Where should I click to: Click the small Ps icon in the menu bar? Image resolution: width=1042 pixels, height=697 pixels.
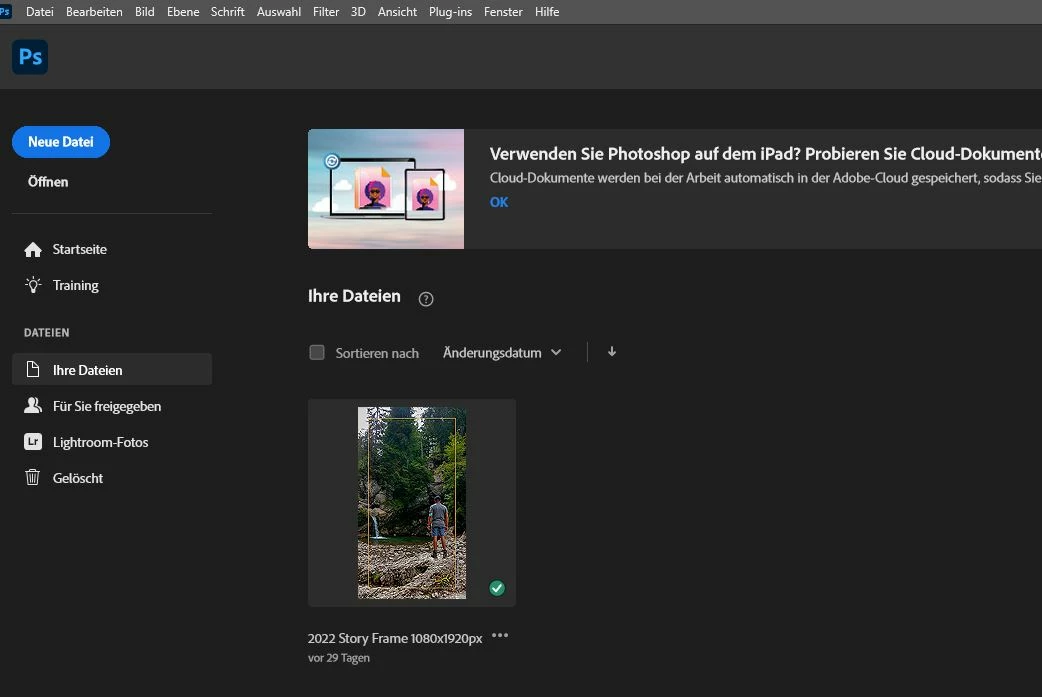coord(5,11)
